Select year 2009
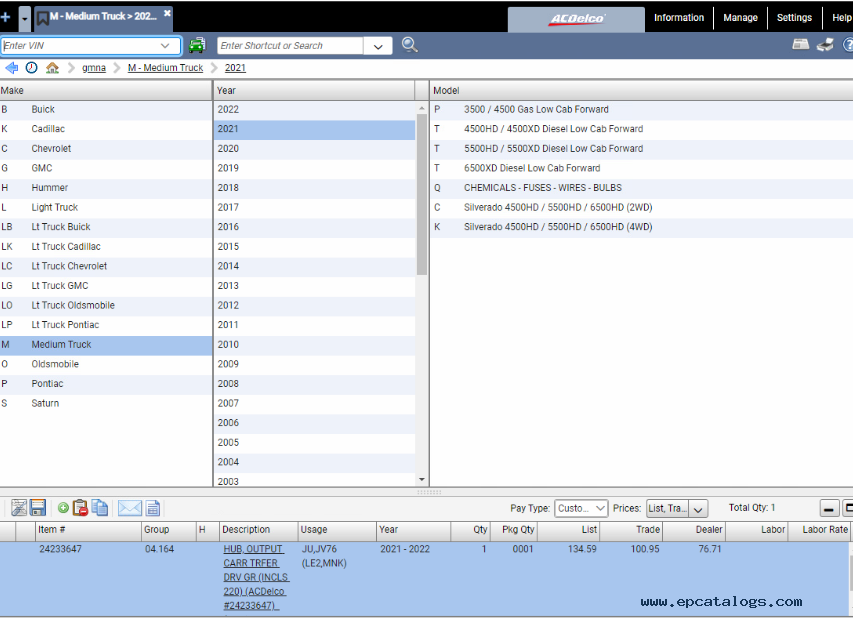The image size is (853, 618). [x=315, y=364]
